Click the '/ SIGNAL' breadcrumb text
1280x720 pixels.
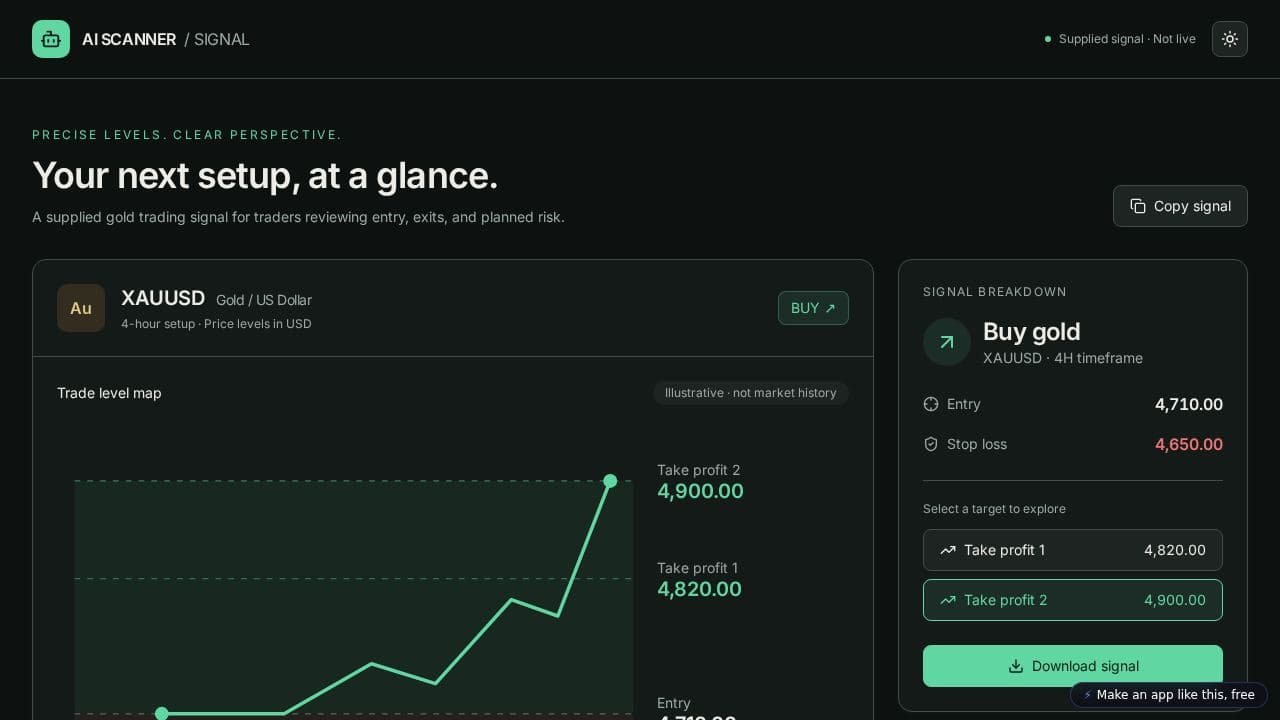(x=217, y=39)
